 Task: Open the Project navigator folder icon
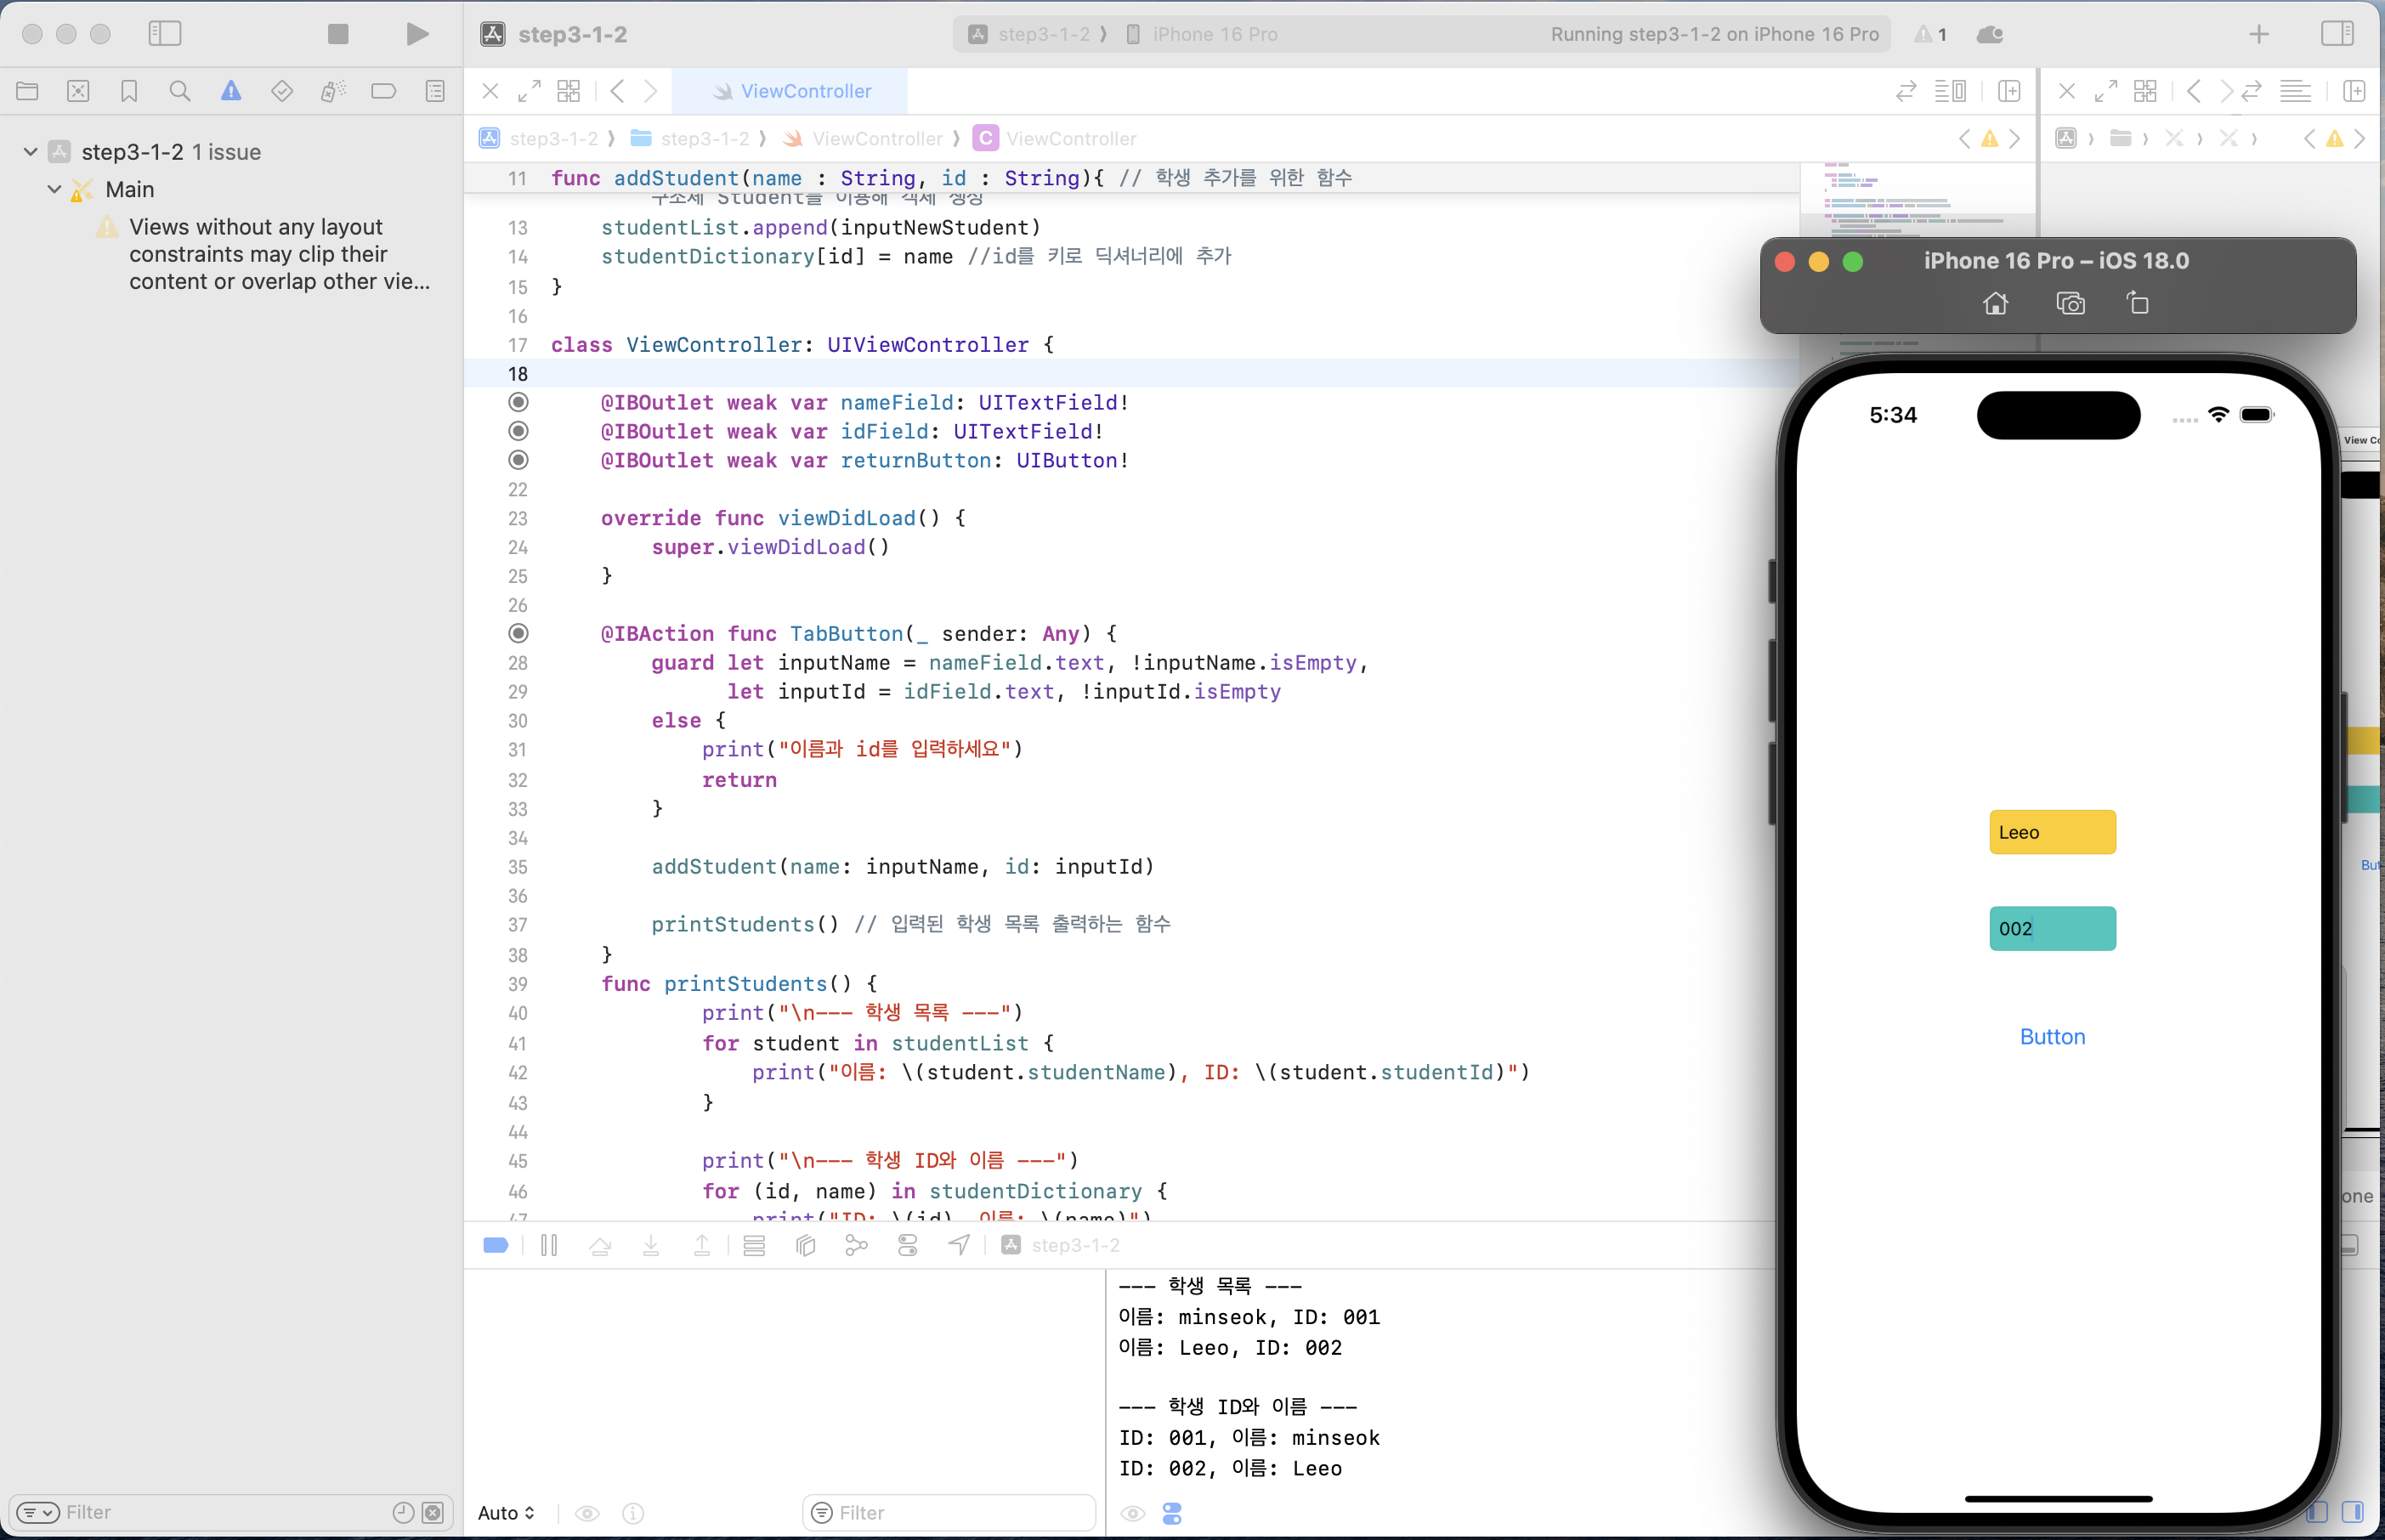[27, 91]
